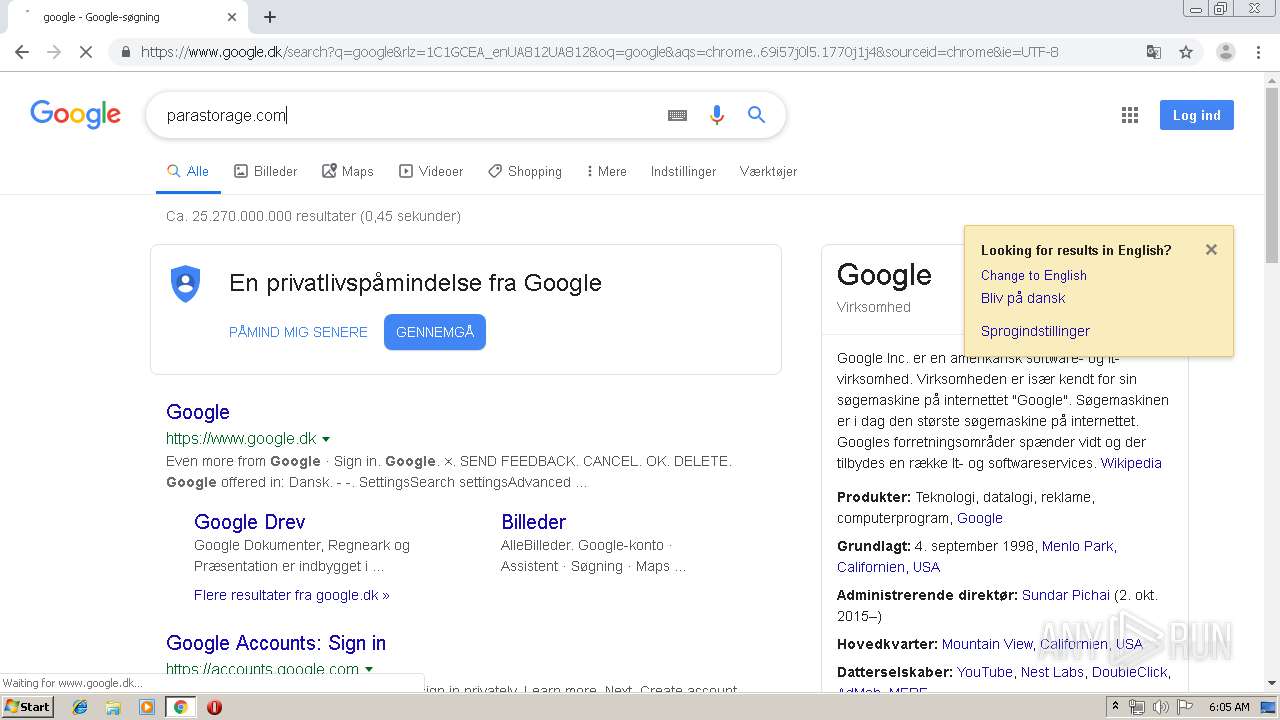This screenshot has height=720, width=1280.
Task: Expand the dropdown arrow beside www.google.dk
Action: pos(326,439)
